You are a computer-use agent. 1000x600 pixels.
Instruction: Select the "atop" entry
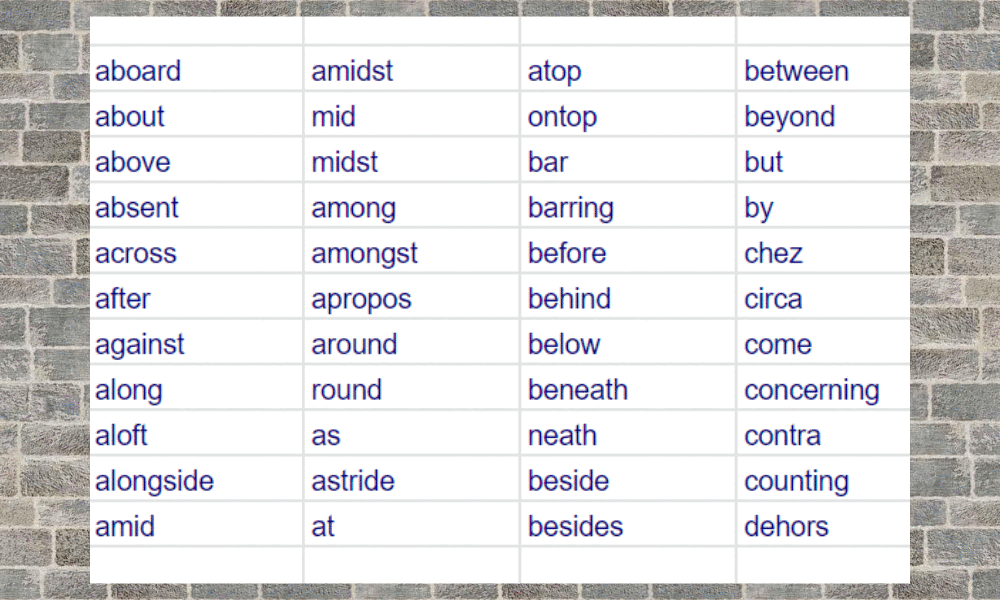pos(554,72)
